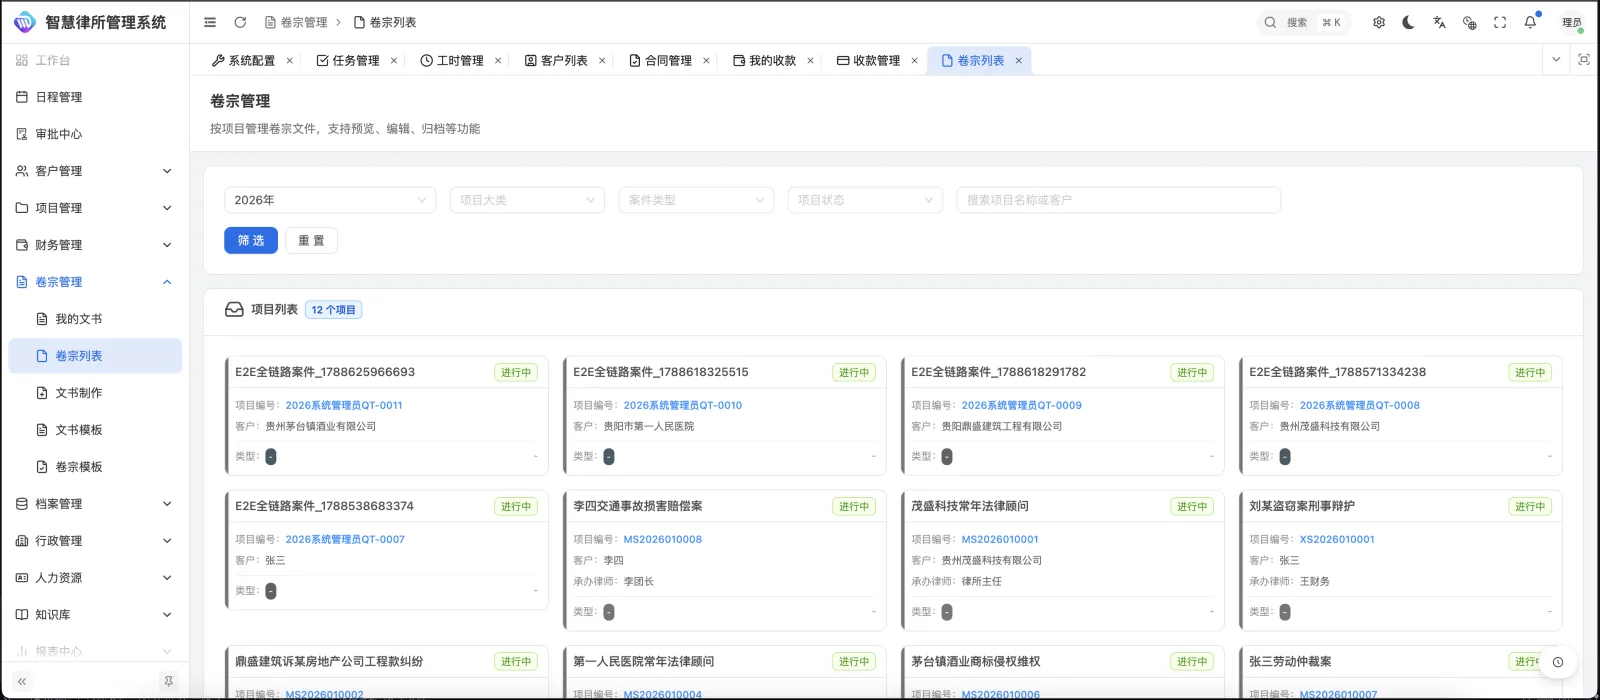The width and height of the screenshot is (1600, 700).
Task: Click the refresh page icon
Action: (x=240, y=22)
